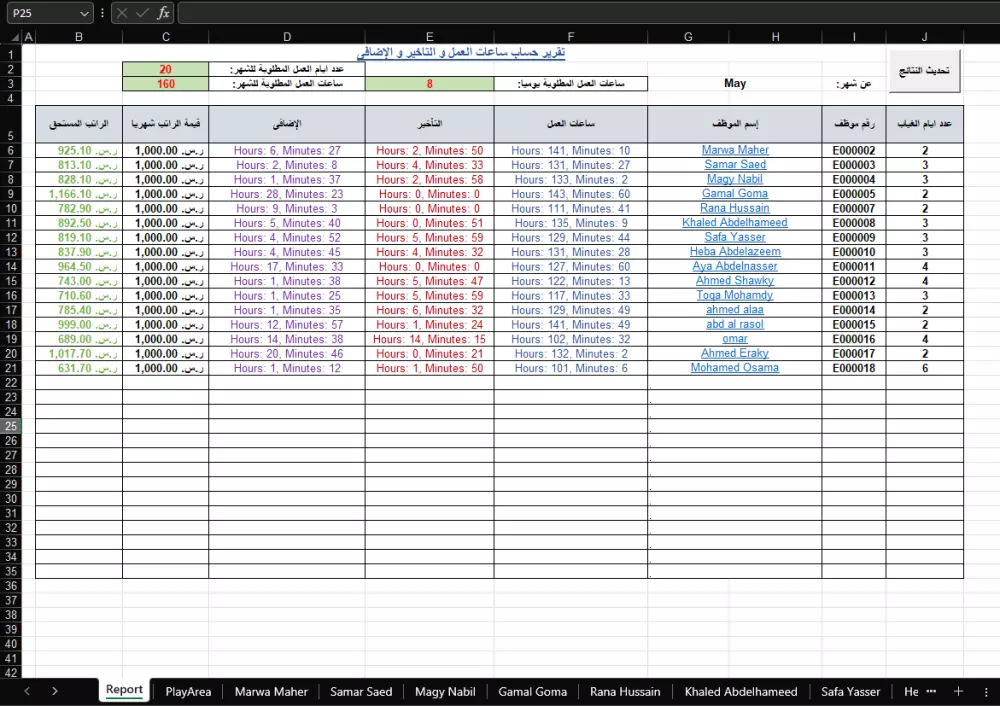This screenshot has width=1000, height=706.
Task: Click the left sheet navigation arrow
Action: (x=26, y=691)
